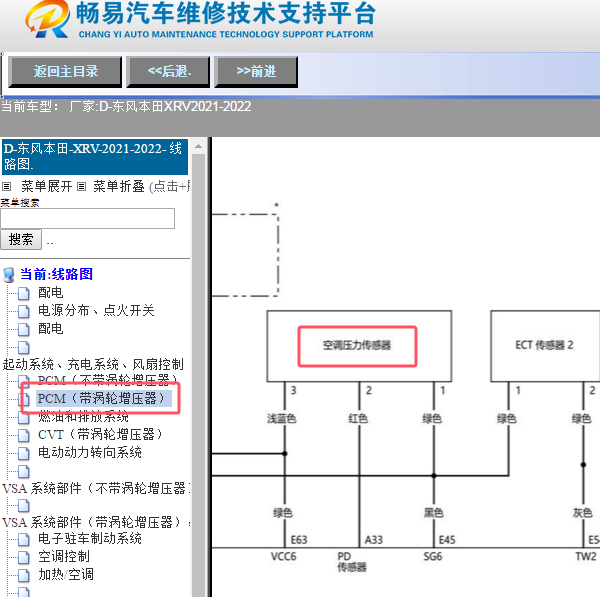Image resolution: width=600 pixels, height=597 pixels.
Task: Click the A33 connector label
Action: pos(374,540)
